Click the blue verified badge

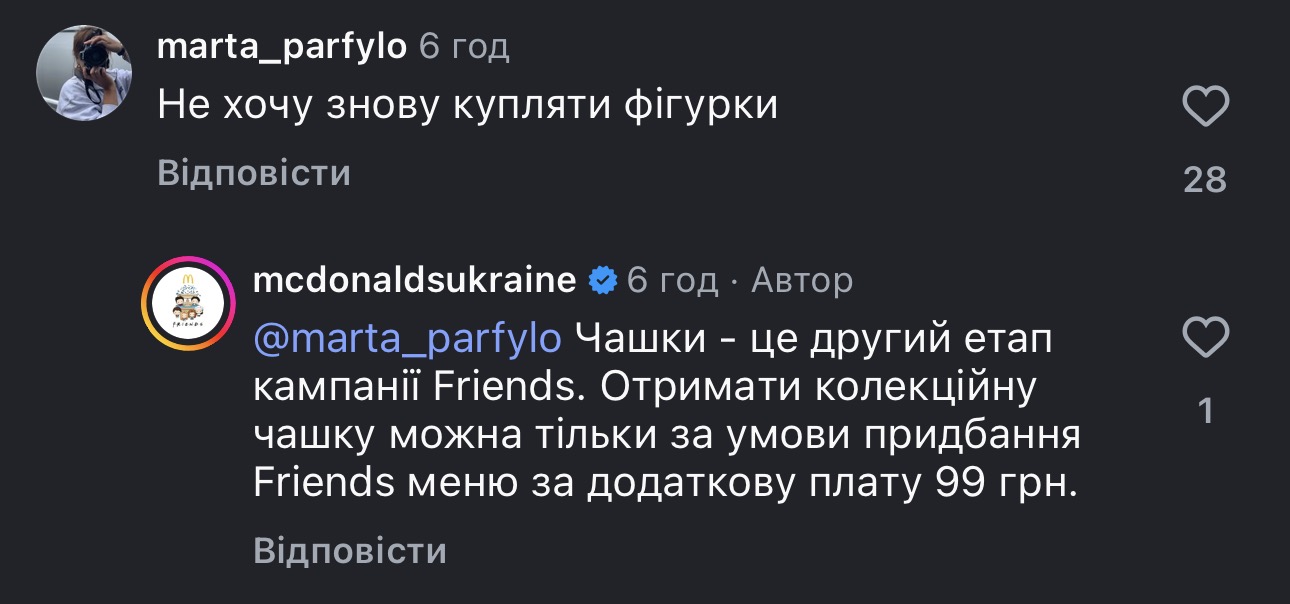602,281
